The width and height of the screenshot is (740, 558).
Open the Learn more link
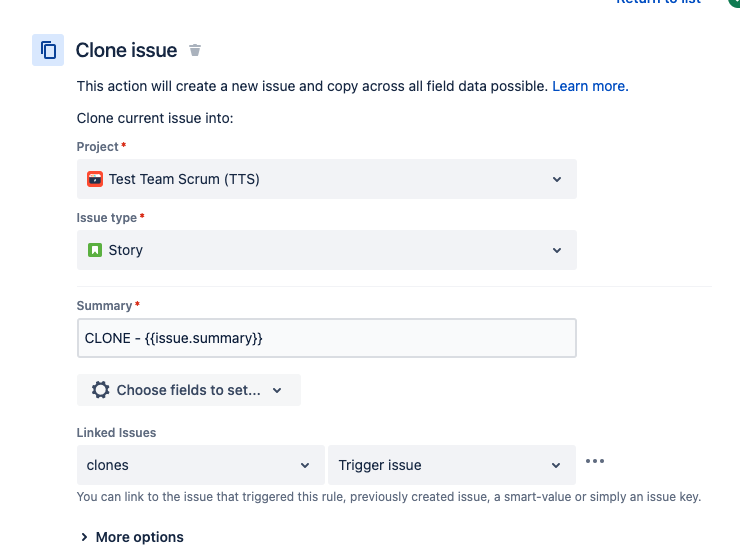590,86
